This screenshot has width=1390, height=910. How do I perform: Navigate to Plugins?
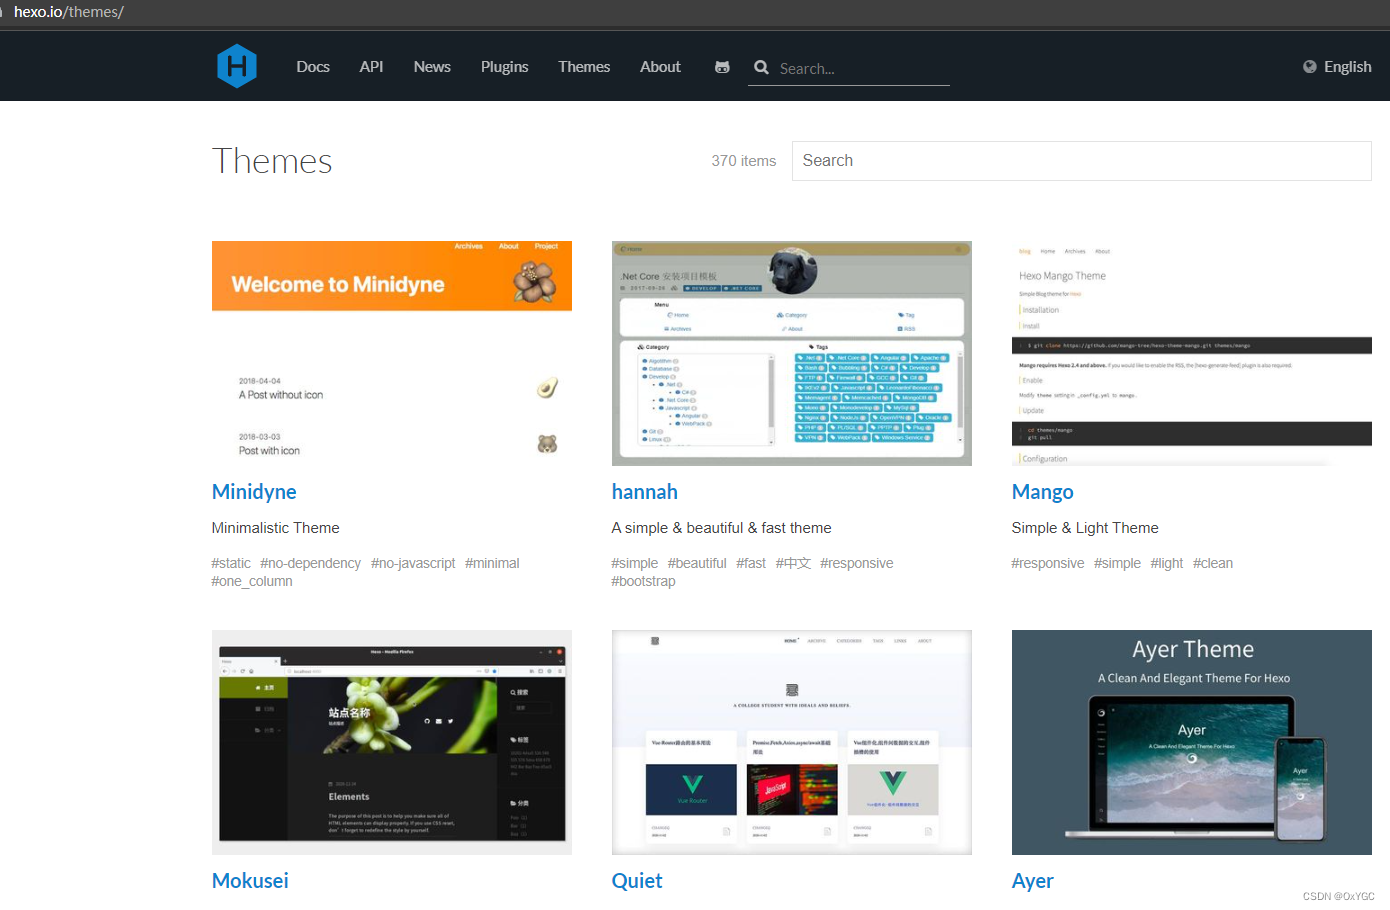504,67
